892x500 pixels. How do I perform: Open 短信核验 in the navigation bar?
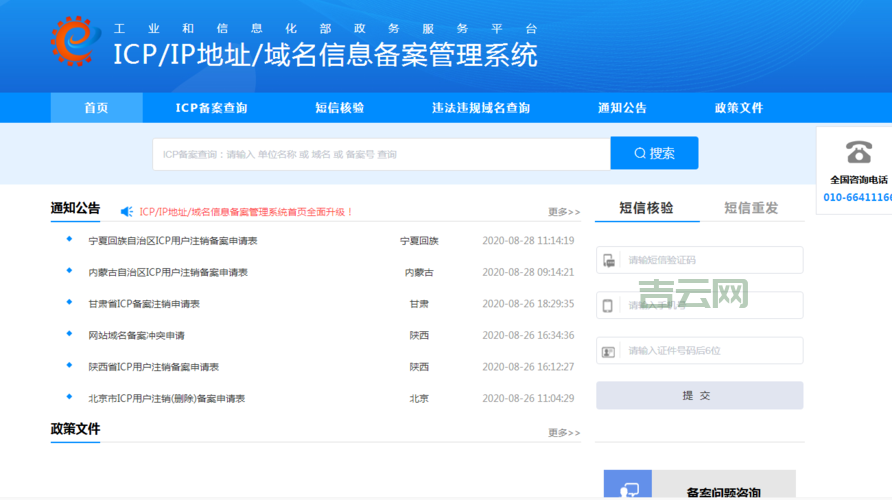coord(340,108)
